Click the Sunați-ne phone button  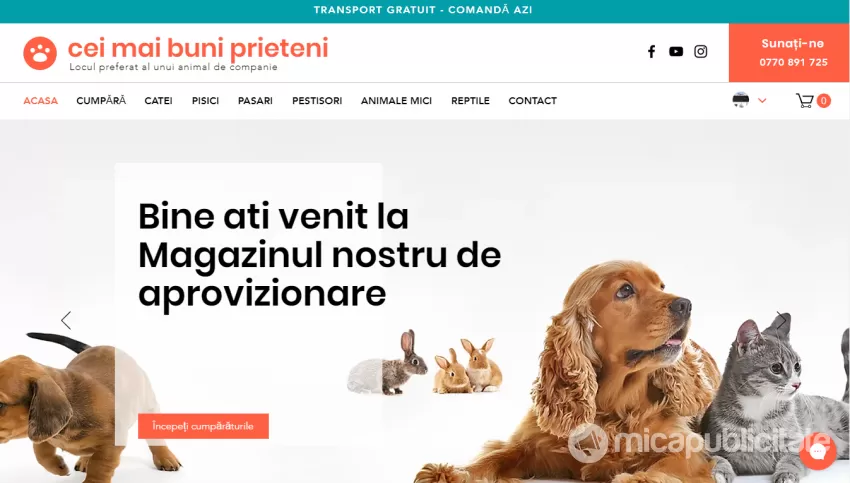(x=789, y=53)
